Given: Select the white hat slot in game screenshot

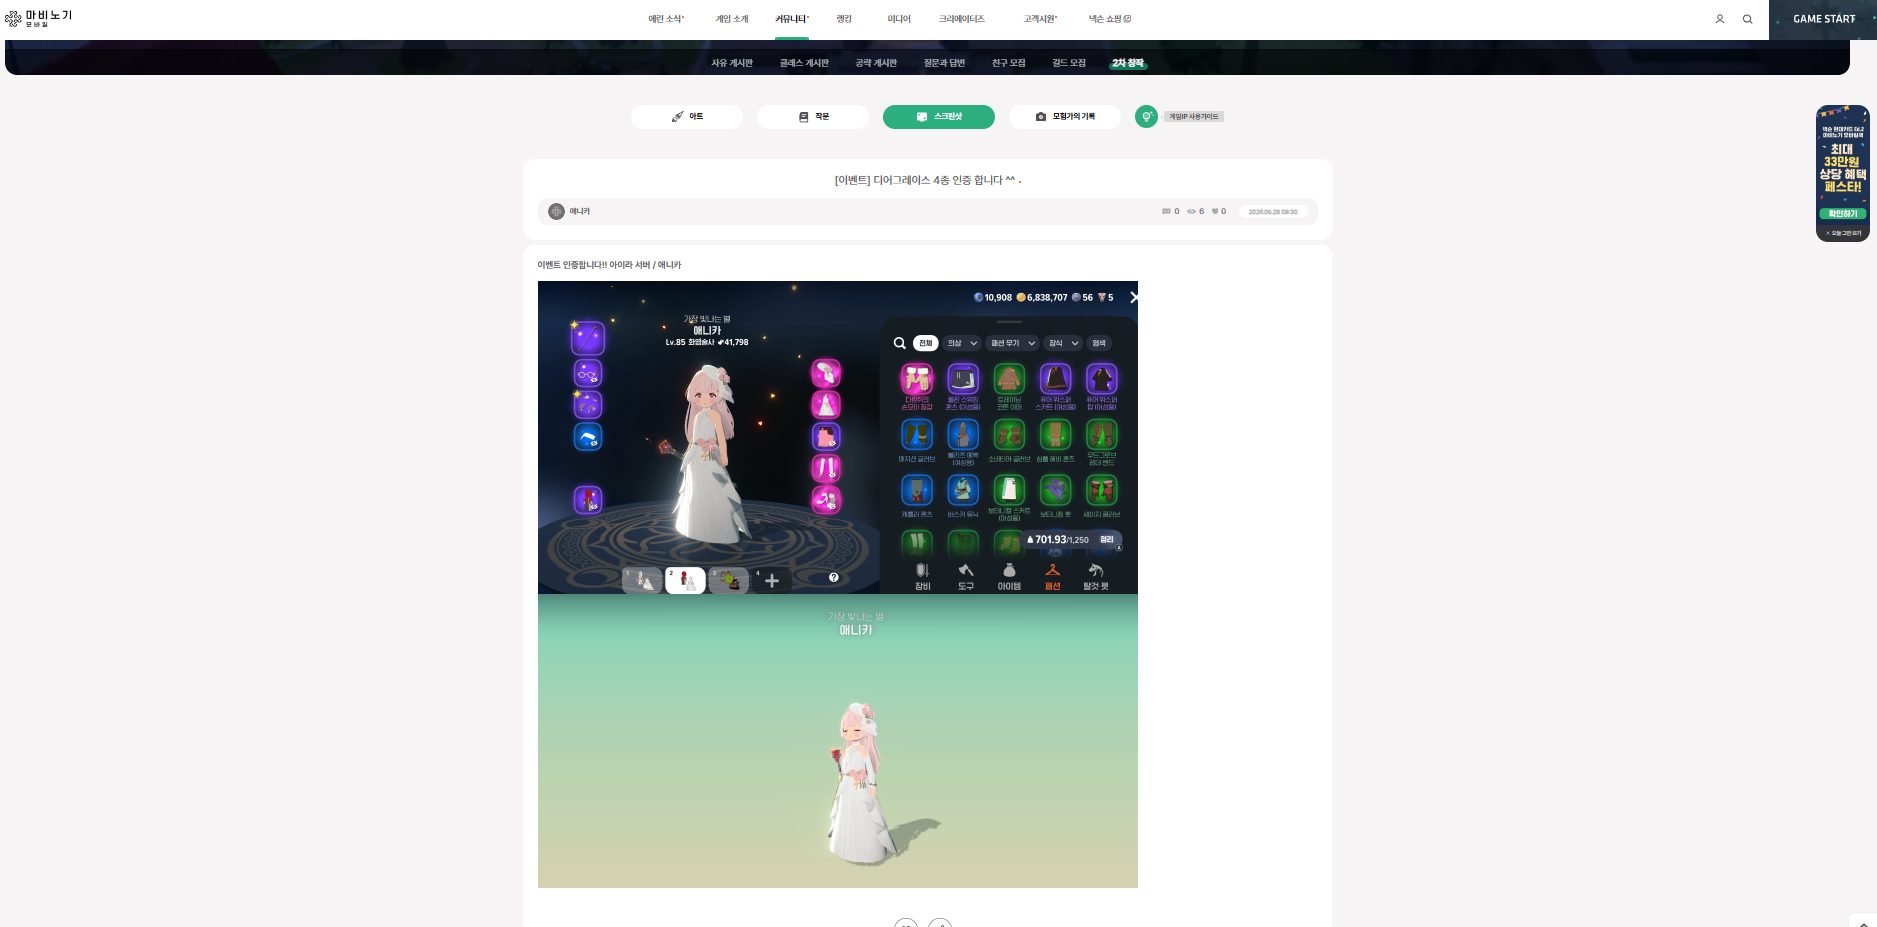Looking at the screenshot, I should coord(826,373).
